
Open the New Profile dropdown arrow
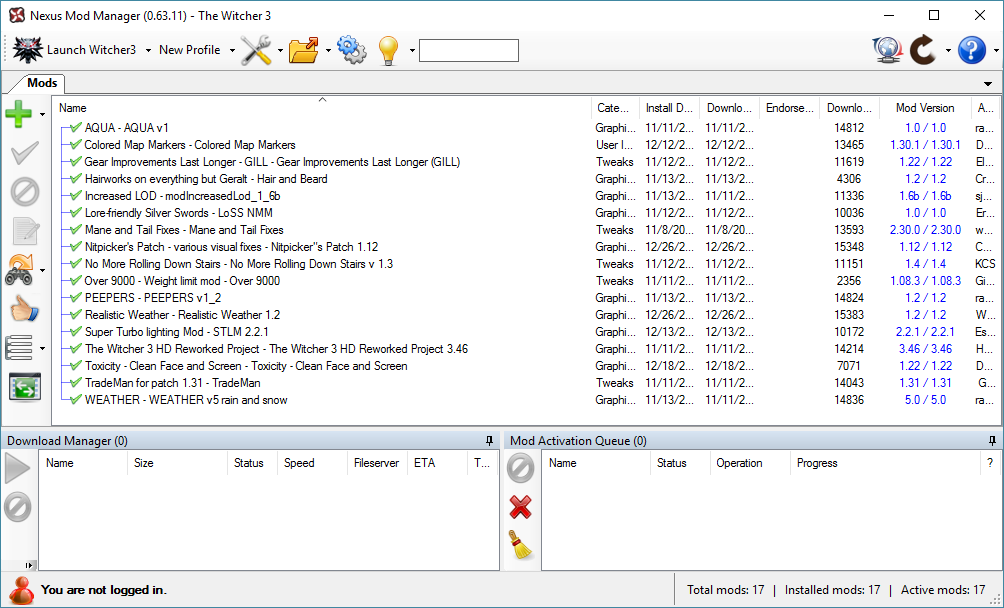tap(232, 50)
